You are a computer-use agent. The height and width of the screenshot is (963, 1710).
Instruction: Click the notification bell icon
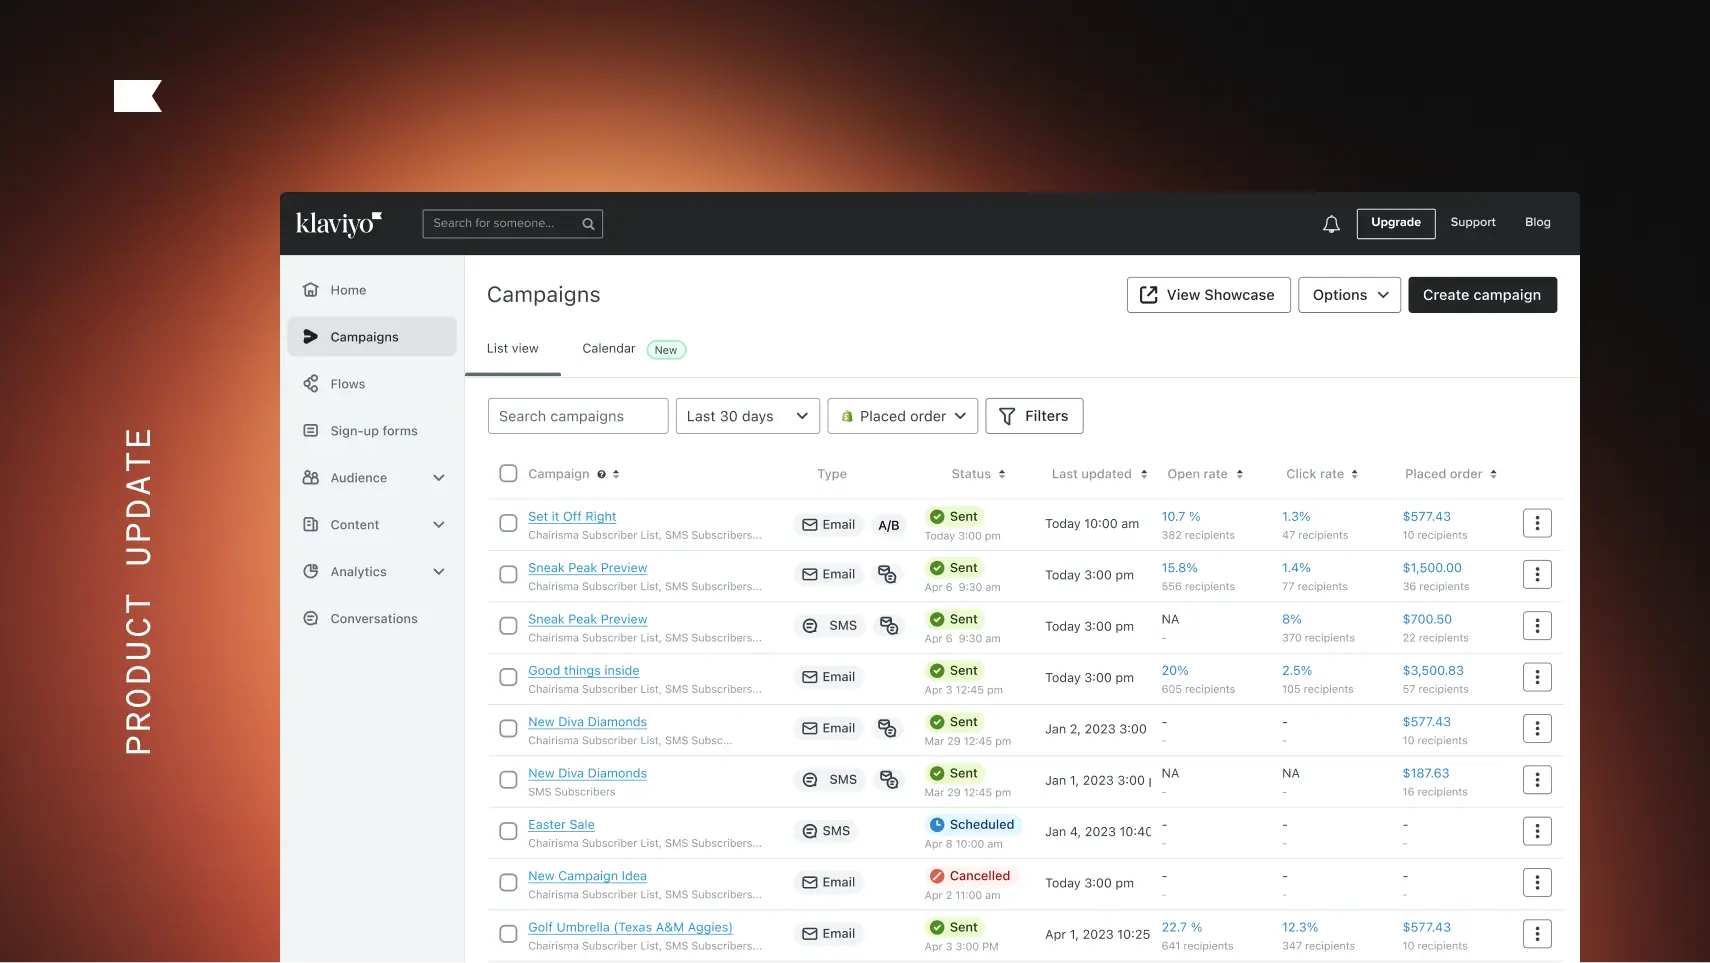1331,224
